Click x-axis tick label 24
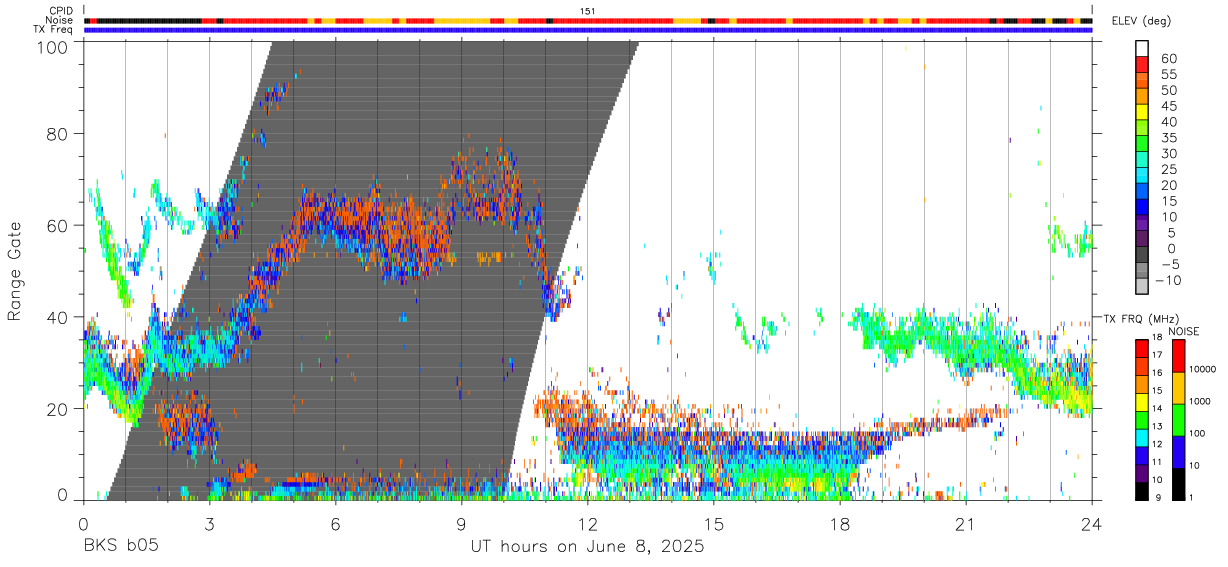The height and width of the screenshot is (567, 1228). tap(1092, 524)
